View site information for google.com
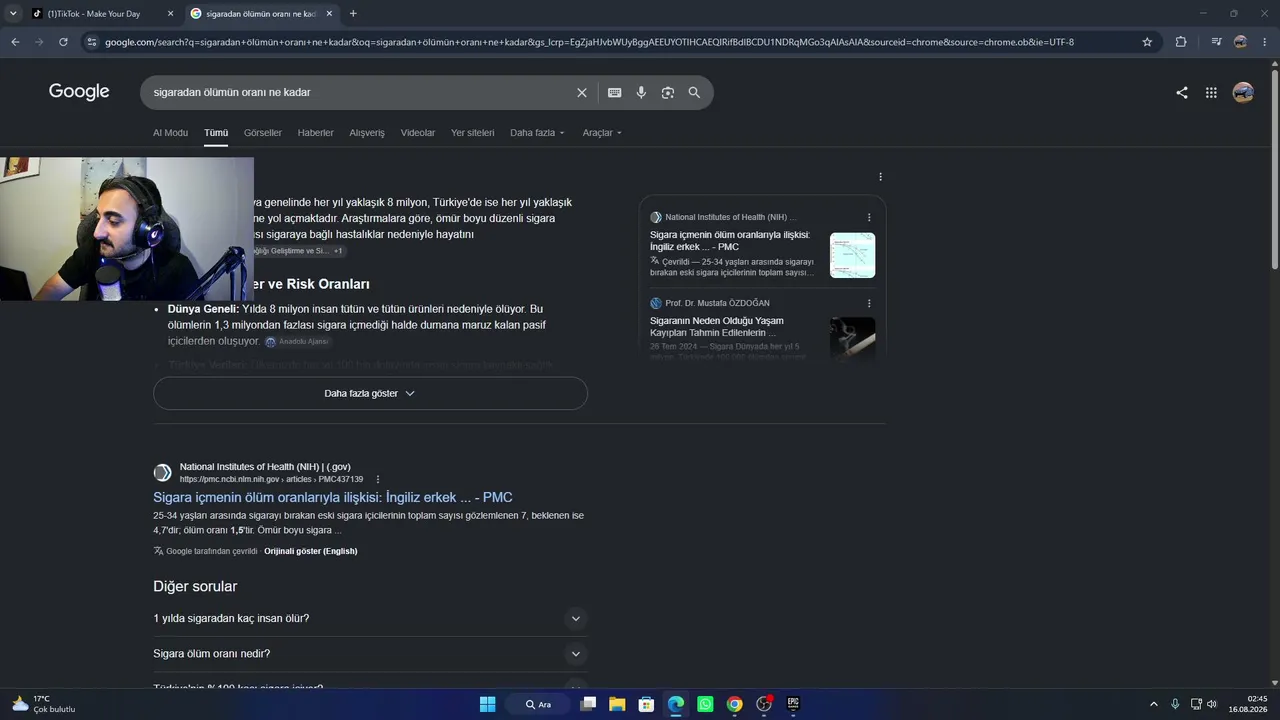 92,42
